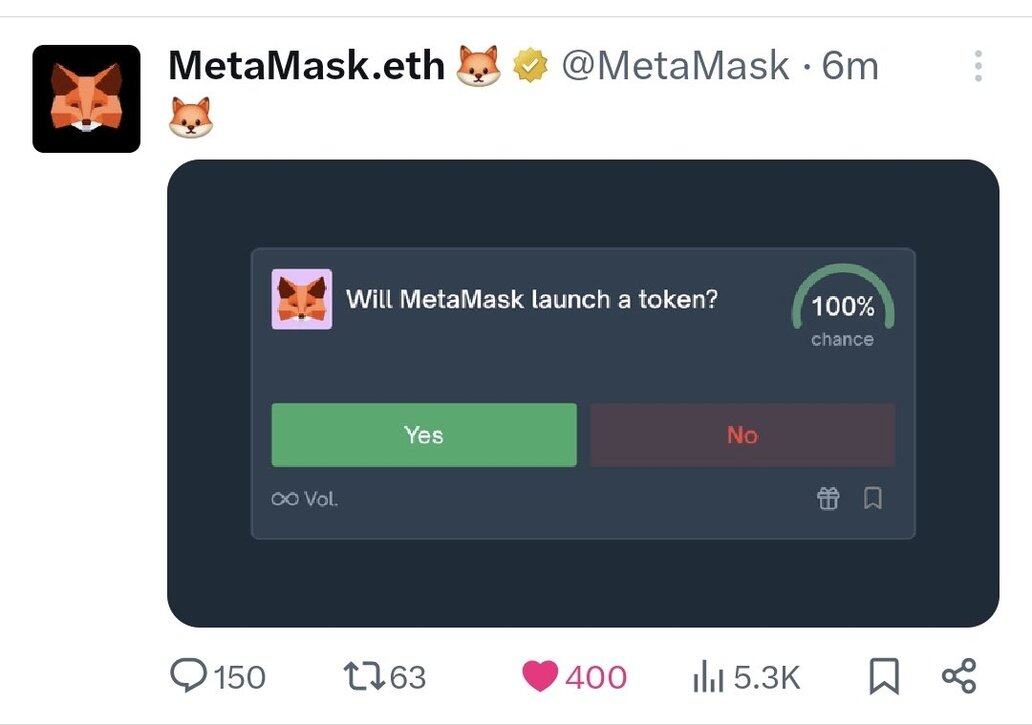Screen dimensions: 1032x725
Task: Click the 100% chance gauge
Action: 842,306
